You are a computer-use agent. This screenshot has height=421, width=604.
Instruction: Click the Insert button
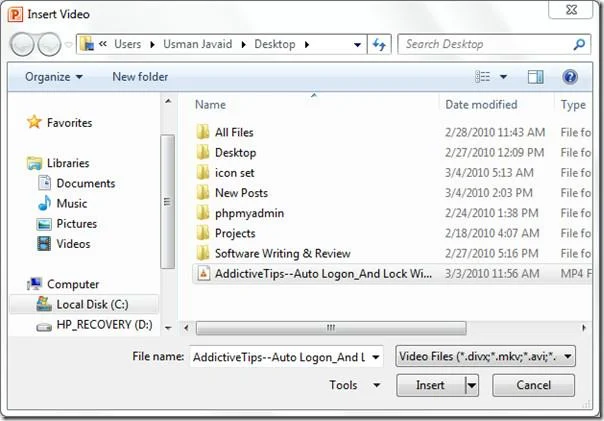point(430,385)
